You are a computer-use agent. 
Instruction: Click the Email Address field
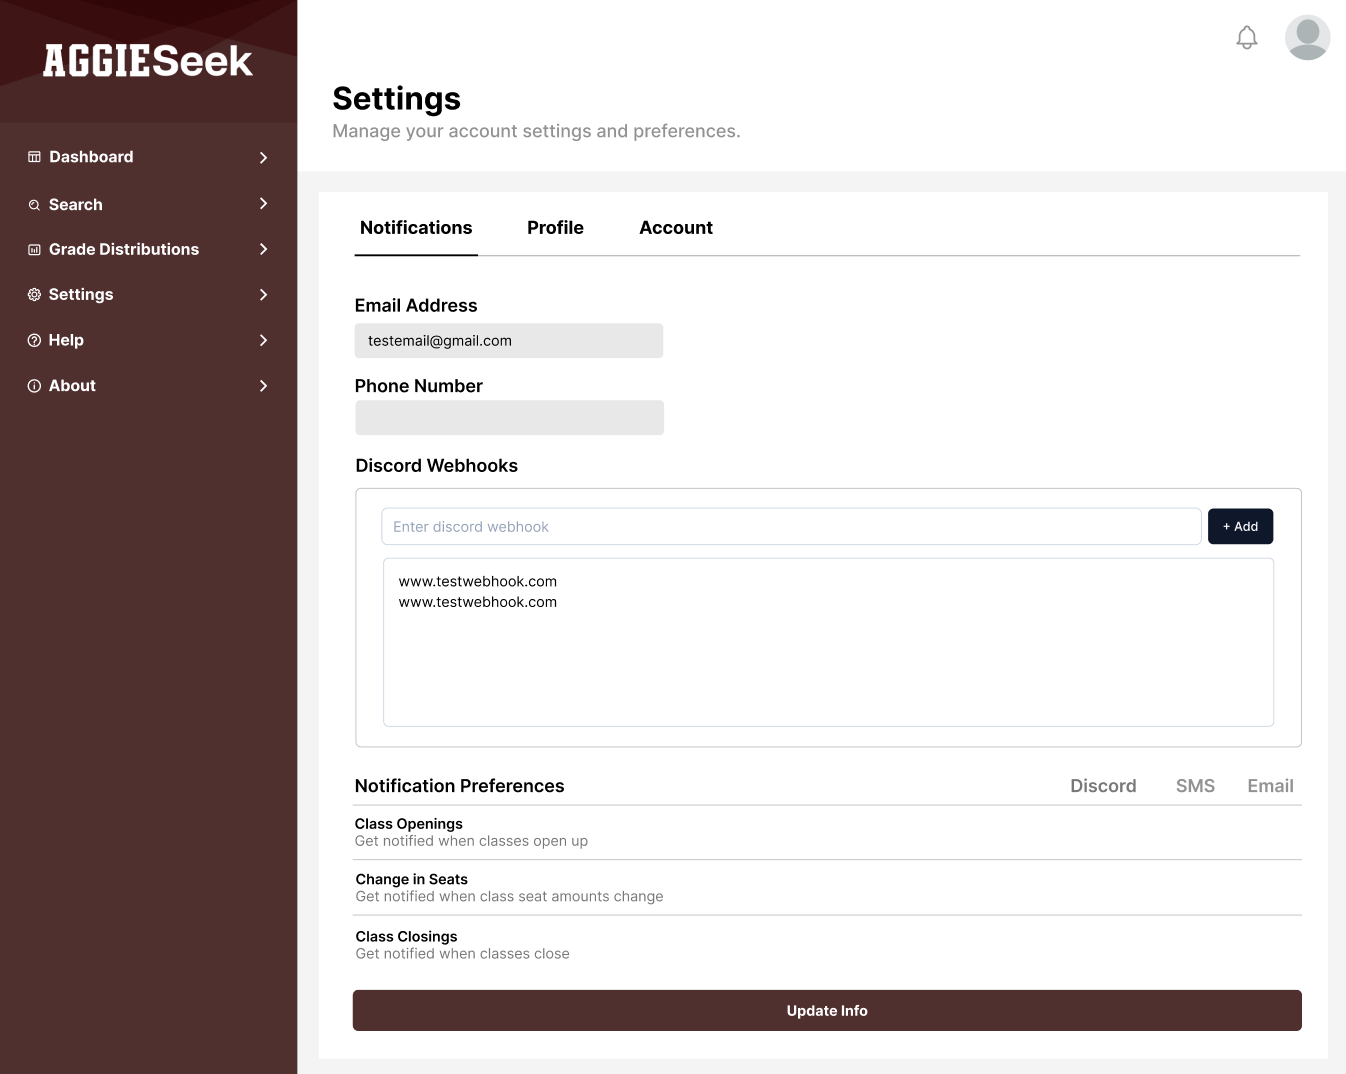coord(508,340)
